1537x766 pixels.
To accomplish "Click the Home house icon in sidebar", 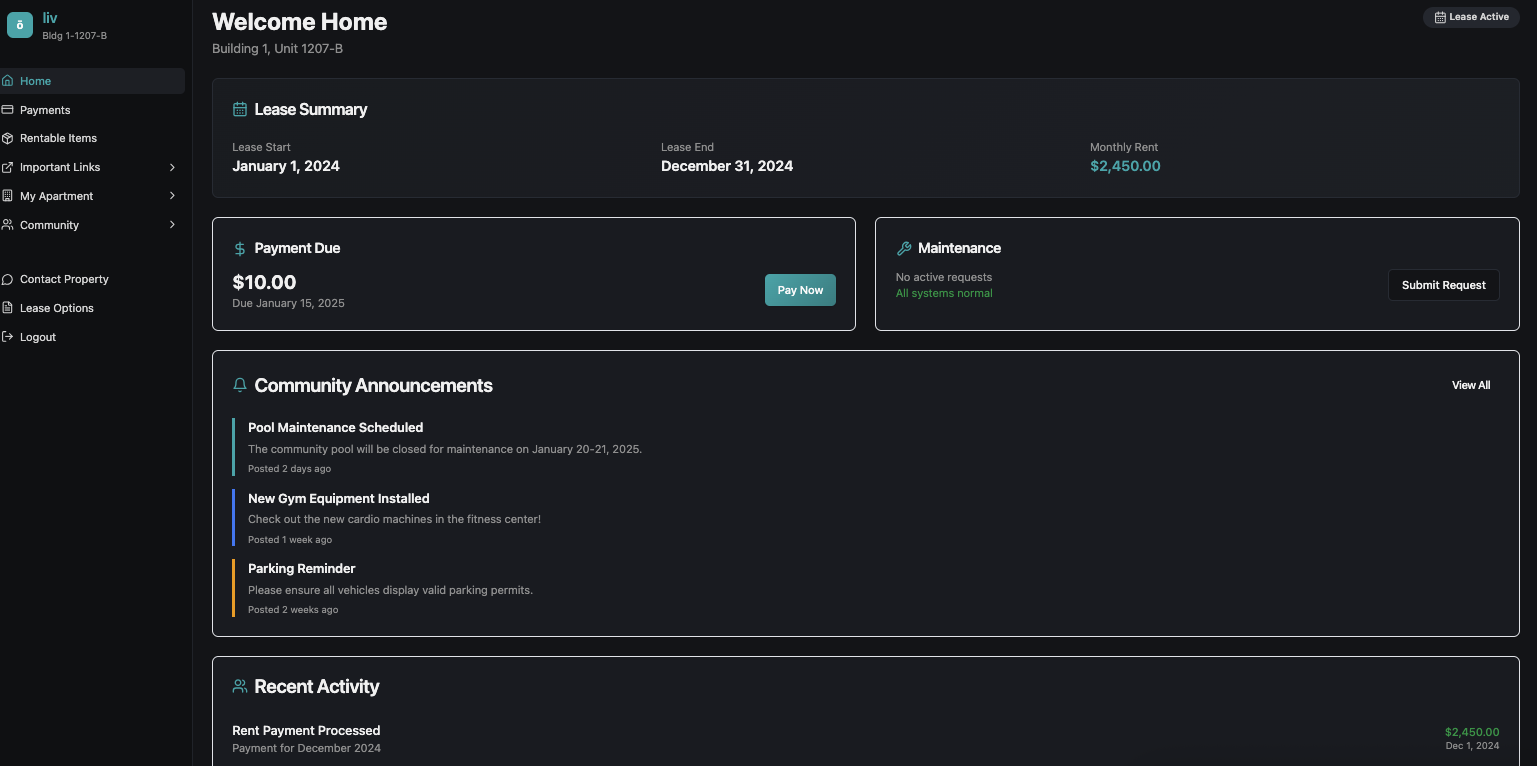I will 8,81.
